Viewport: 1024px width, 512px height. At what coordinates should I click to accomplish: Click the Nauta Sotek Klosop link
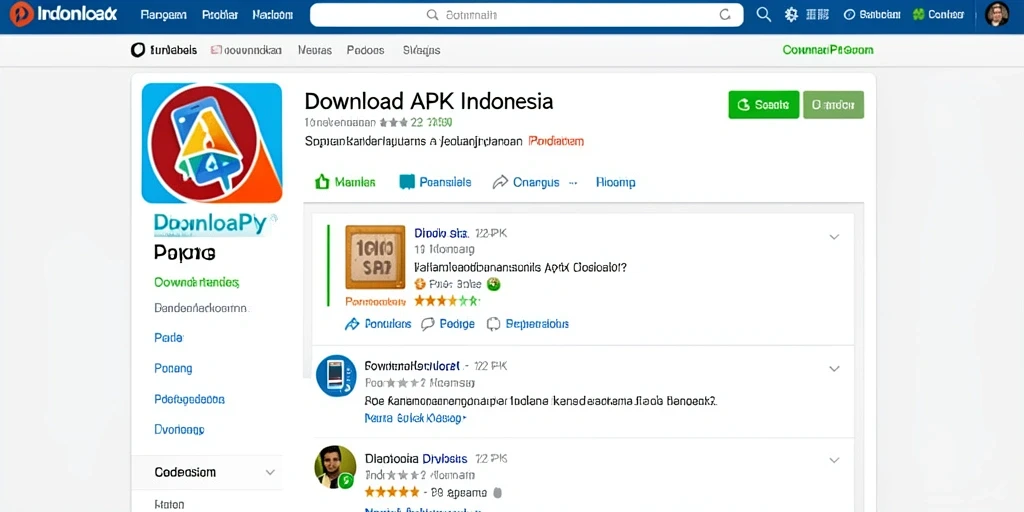coord(415,418)
